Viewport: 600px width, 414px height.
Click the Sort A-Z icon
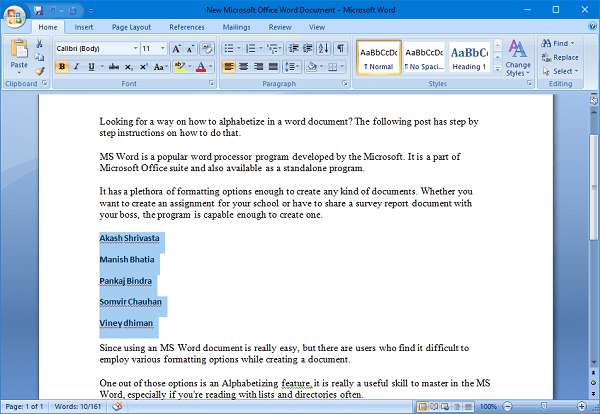pyautogui.click(x=324, y=48)
